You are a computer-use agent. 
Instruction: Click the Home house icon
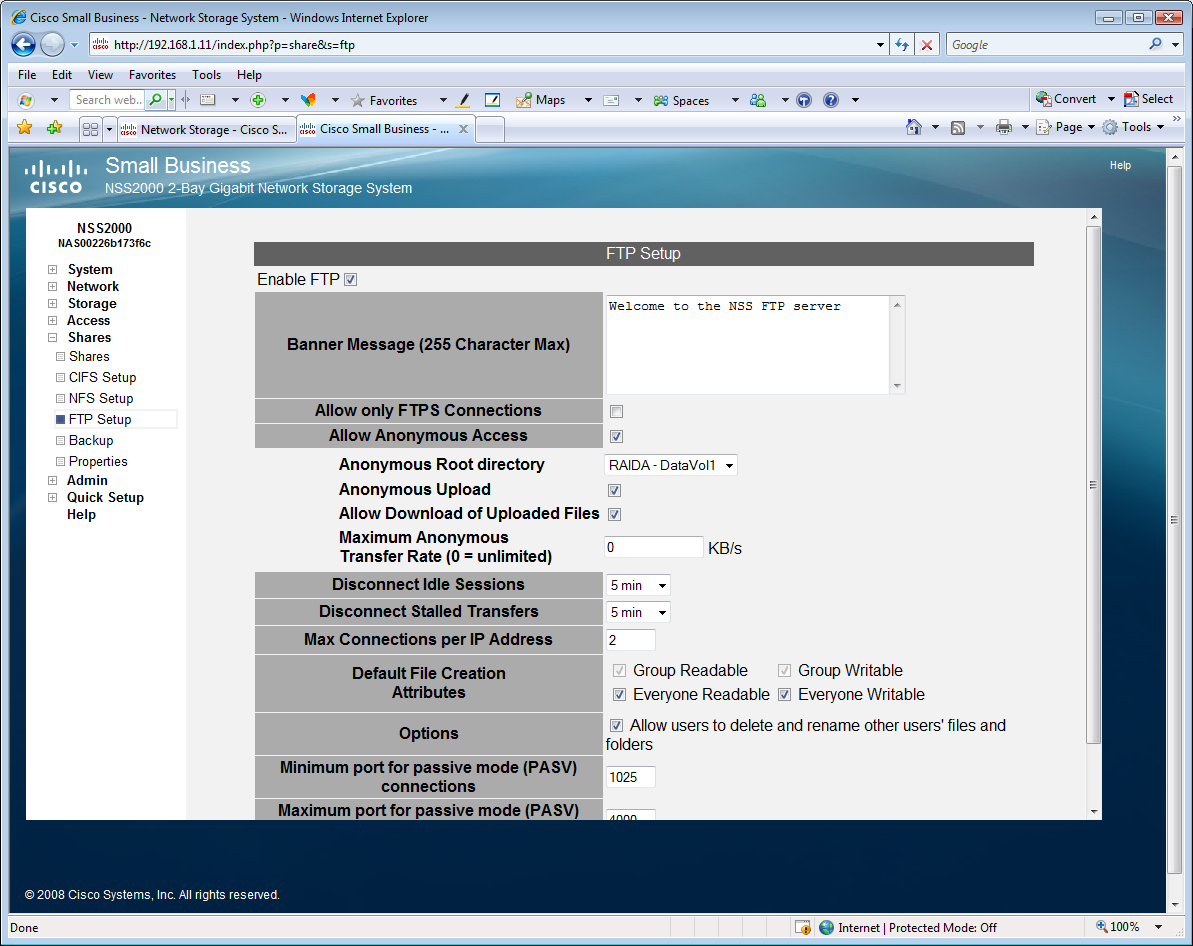(914, 127)
